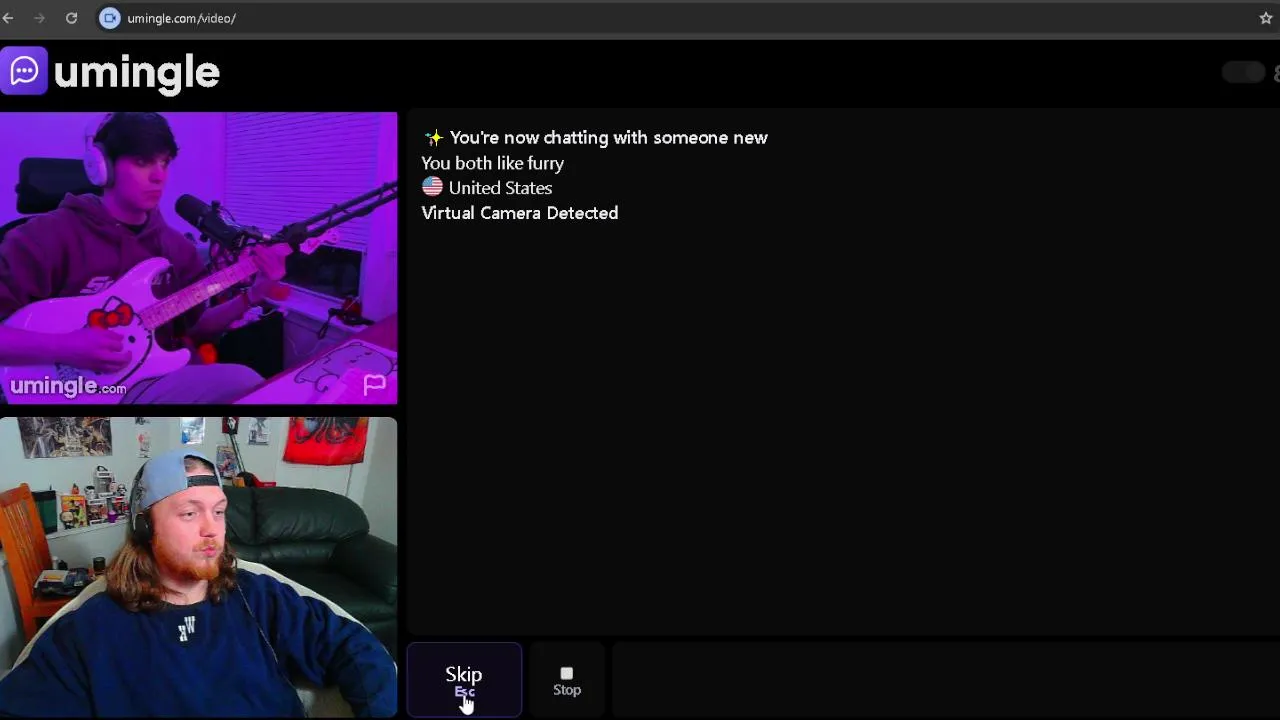Click the browser back arrow
The image size is (1280, 720).
click(8, 18)
